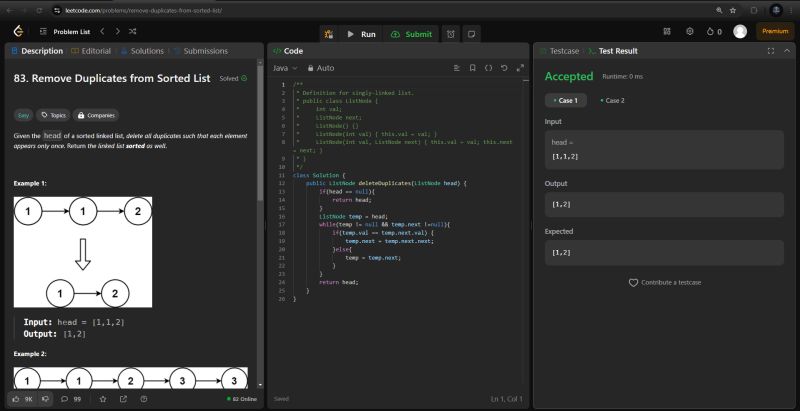Click the LeetCode logo icon
Image resolution: width=800 pixels, height=411 pixels.
pyautogui.click(x=18, y=31)
